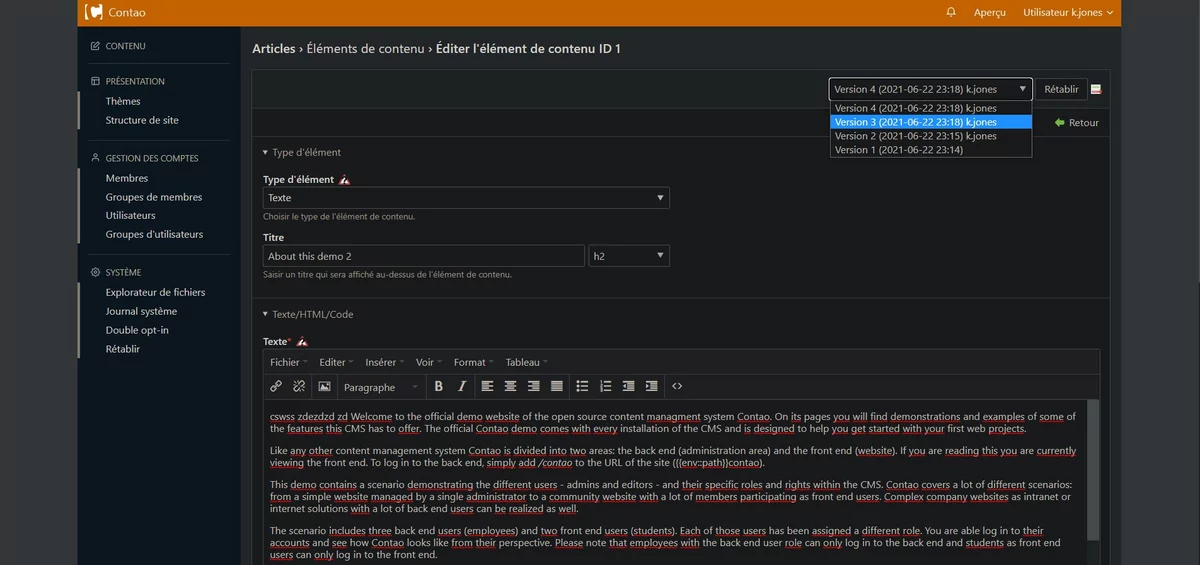
Task: Click the Gestion des comptes icon
Action: pyautogui.click(x=95, y=158)
